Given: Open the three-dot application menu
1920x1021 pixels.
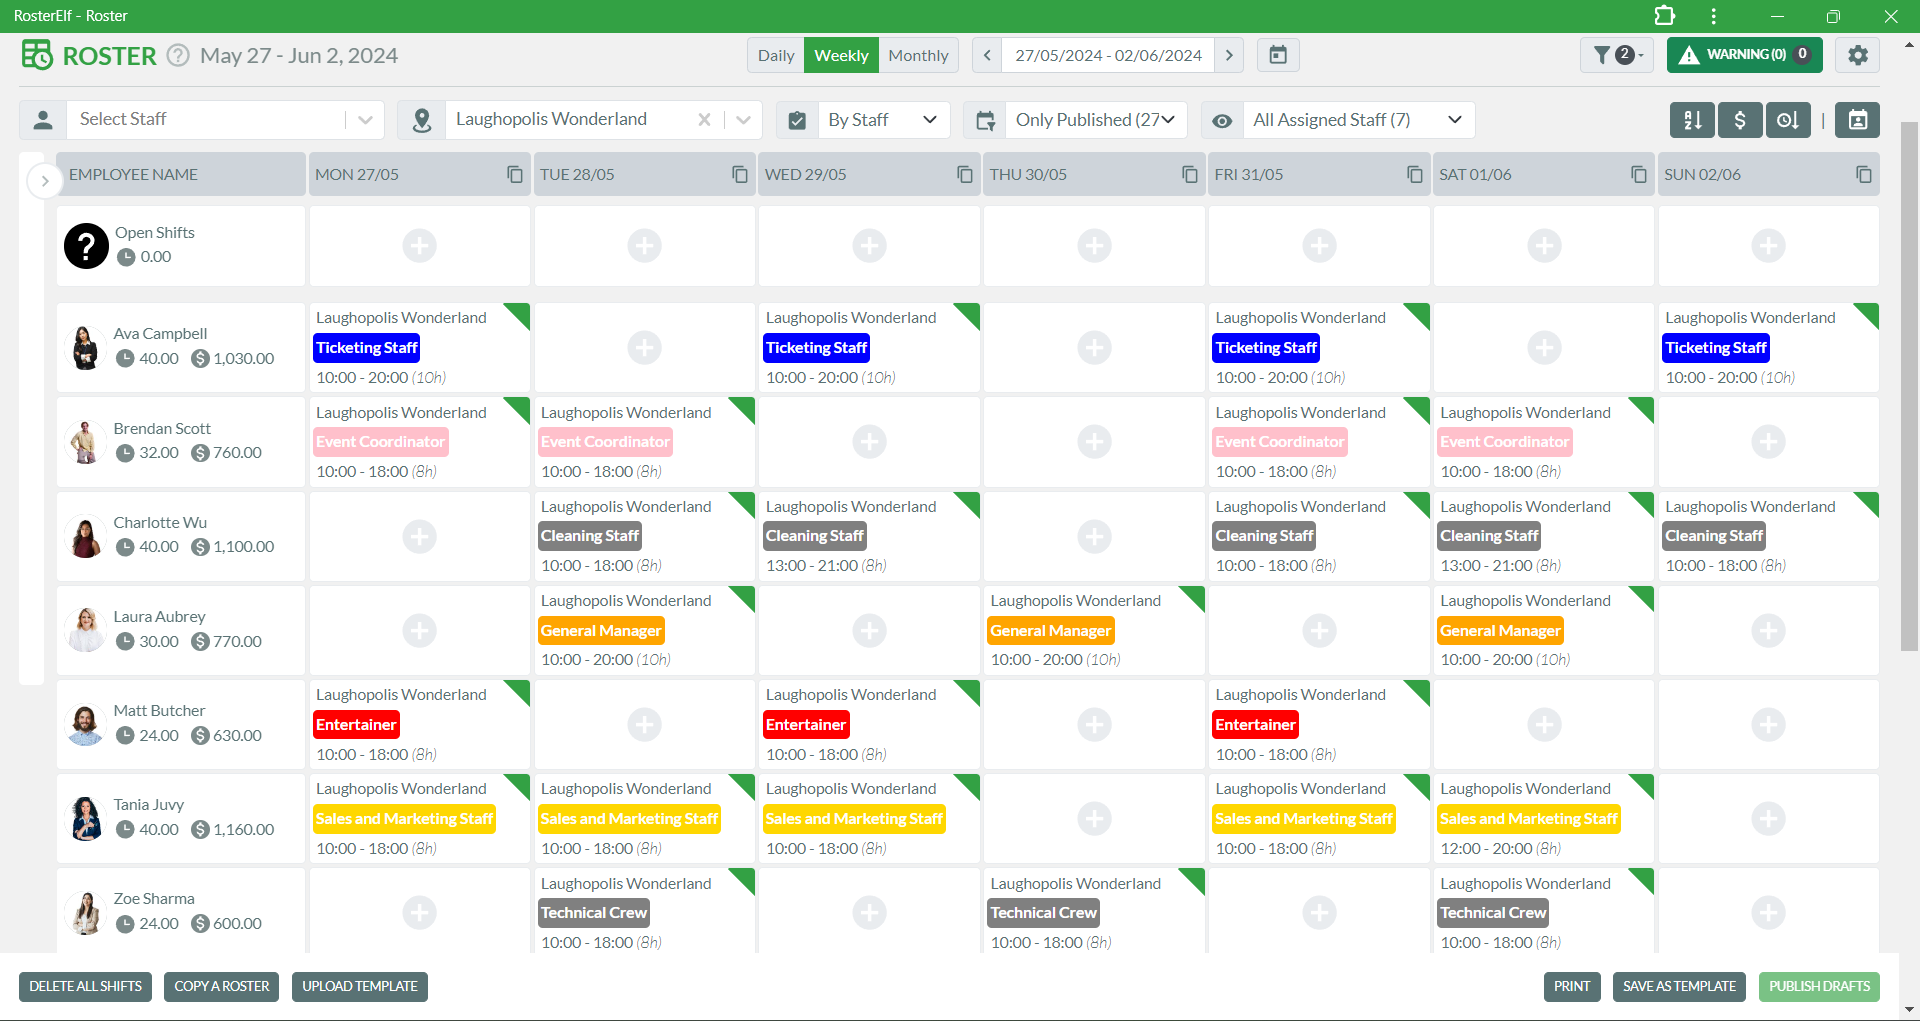Looking at the screenshot, I should pyautogui.click(x=1713, y=16).
